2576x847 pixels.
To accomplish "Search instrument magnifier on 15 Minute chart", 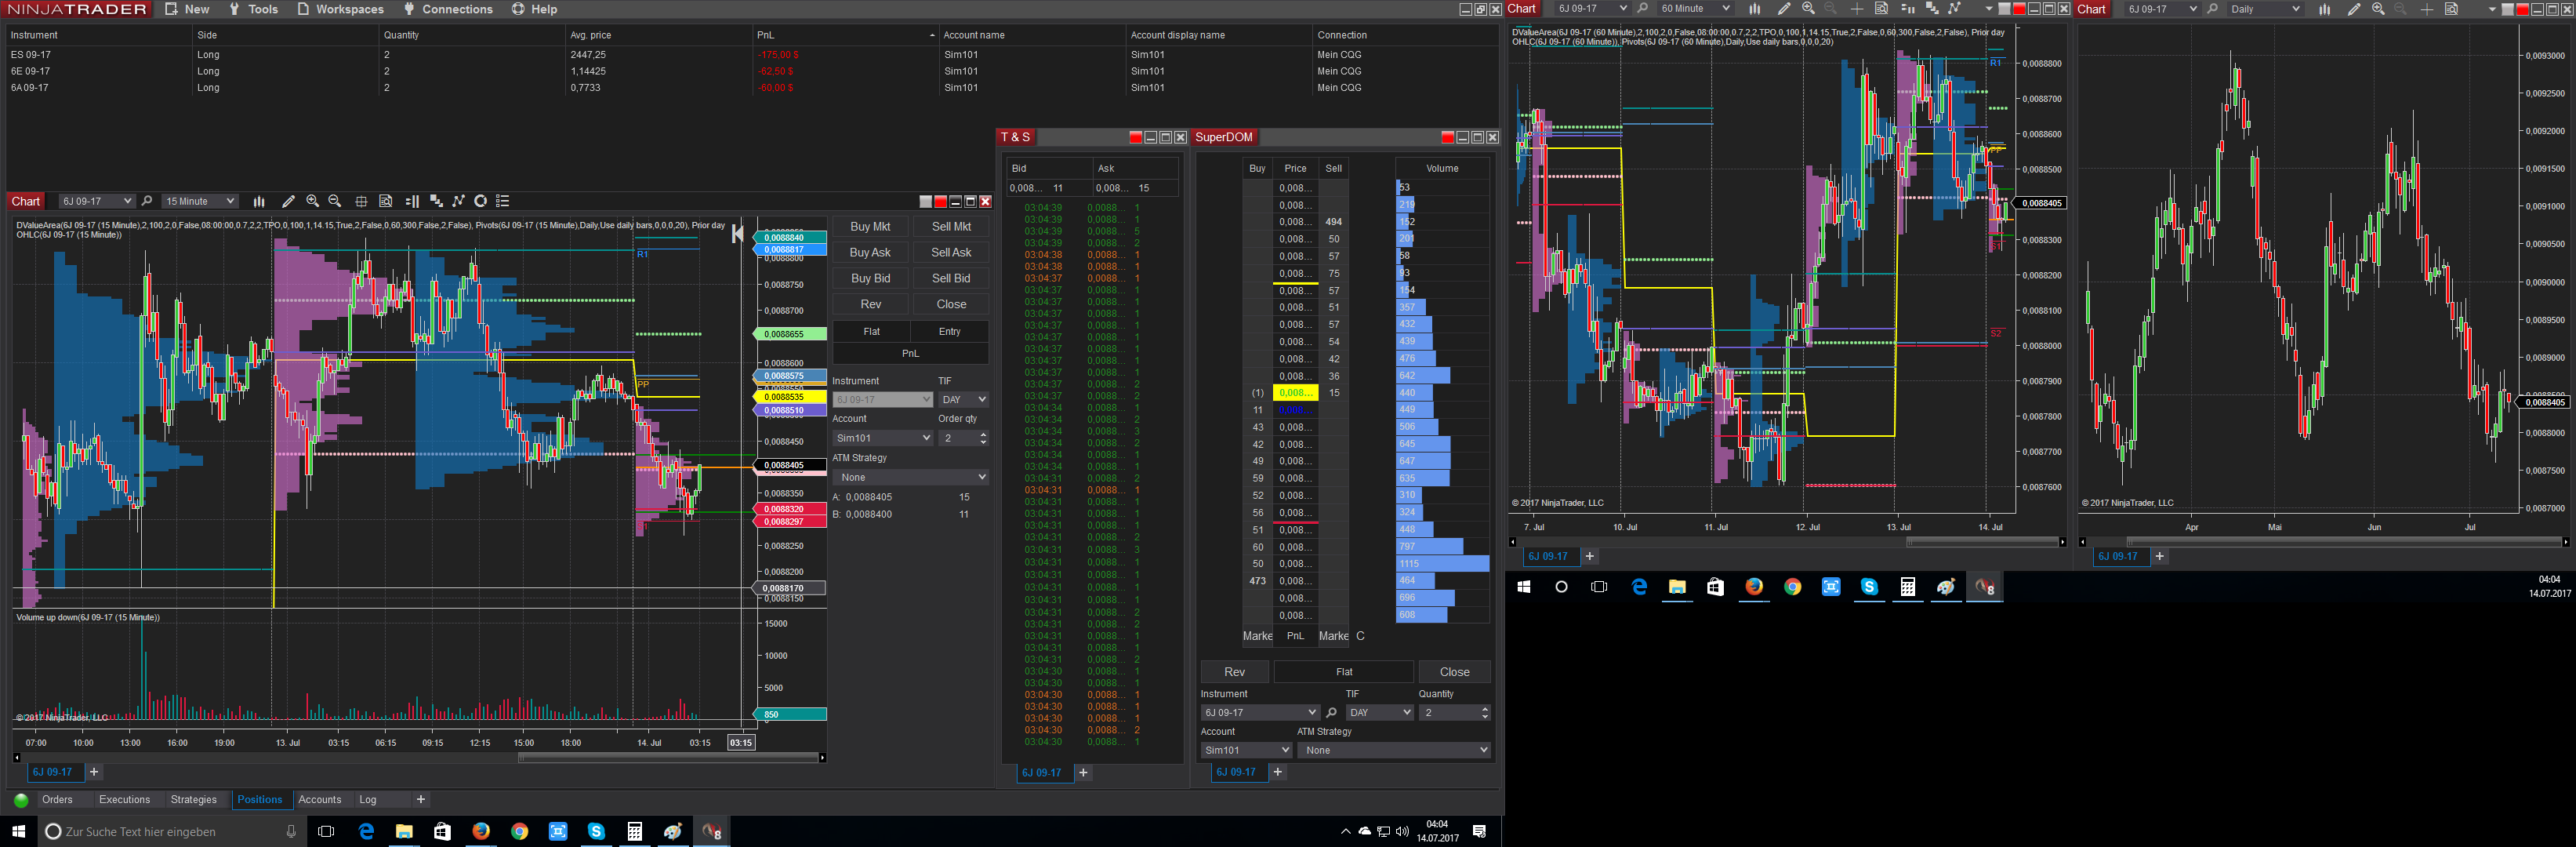I will [147, 201].
